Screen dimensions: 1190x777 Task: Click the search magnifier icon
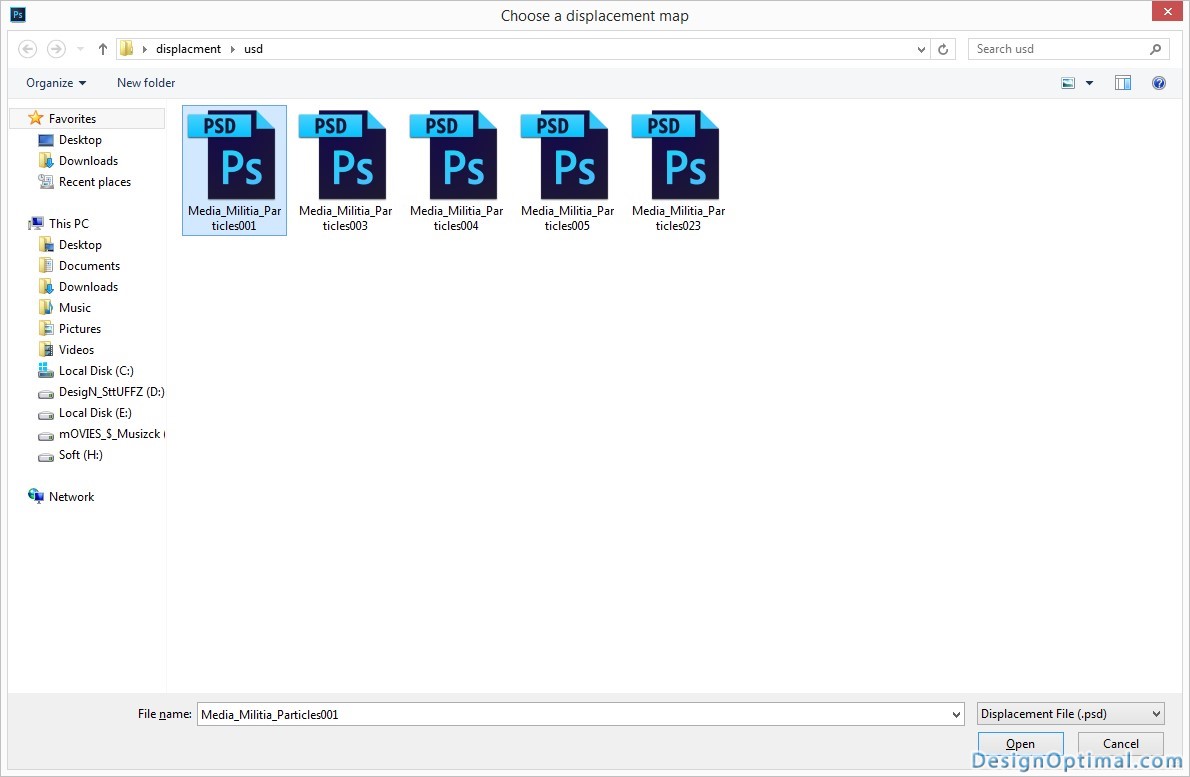1155,49
